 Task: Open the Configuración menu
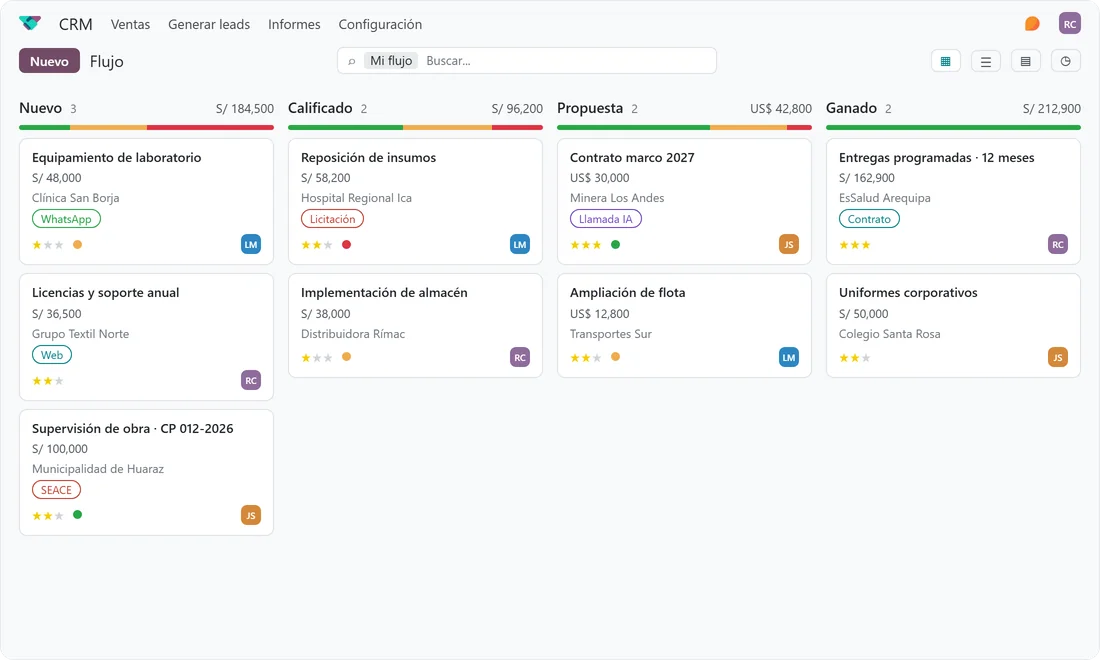coord(380,24)
